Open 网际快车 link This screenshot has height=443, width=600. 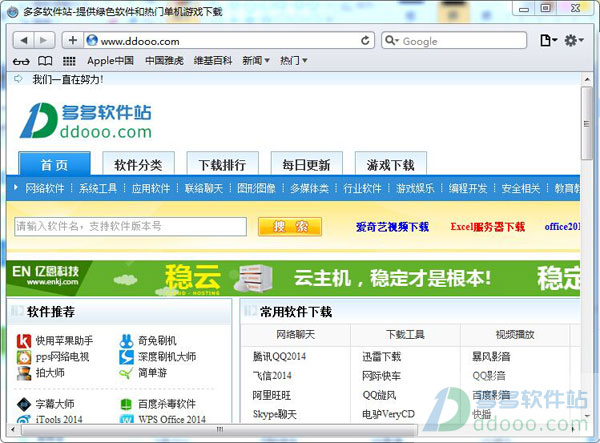tap(382, 376)
